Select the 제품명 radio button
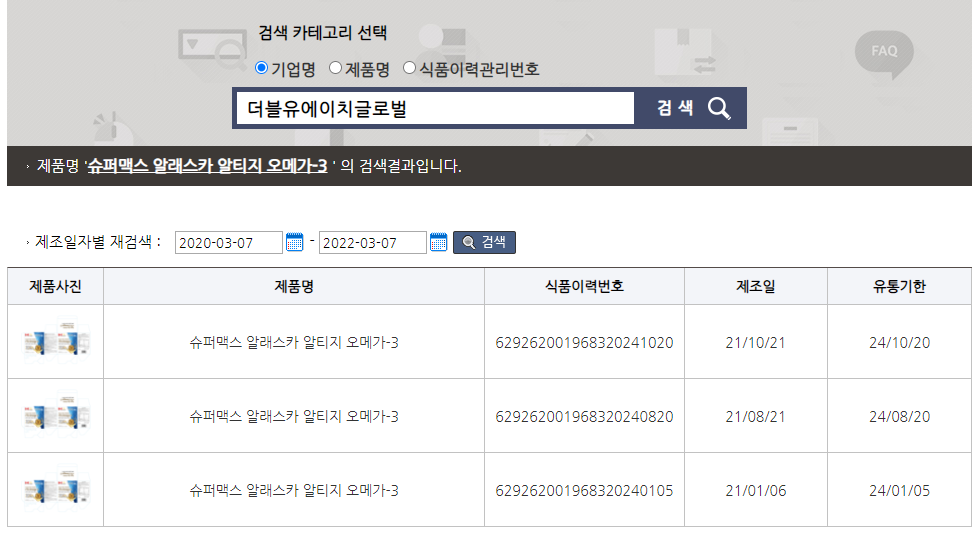The height and width of the screenshot is (543, 973). point(335,68)
